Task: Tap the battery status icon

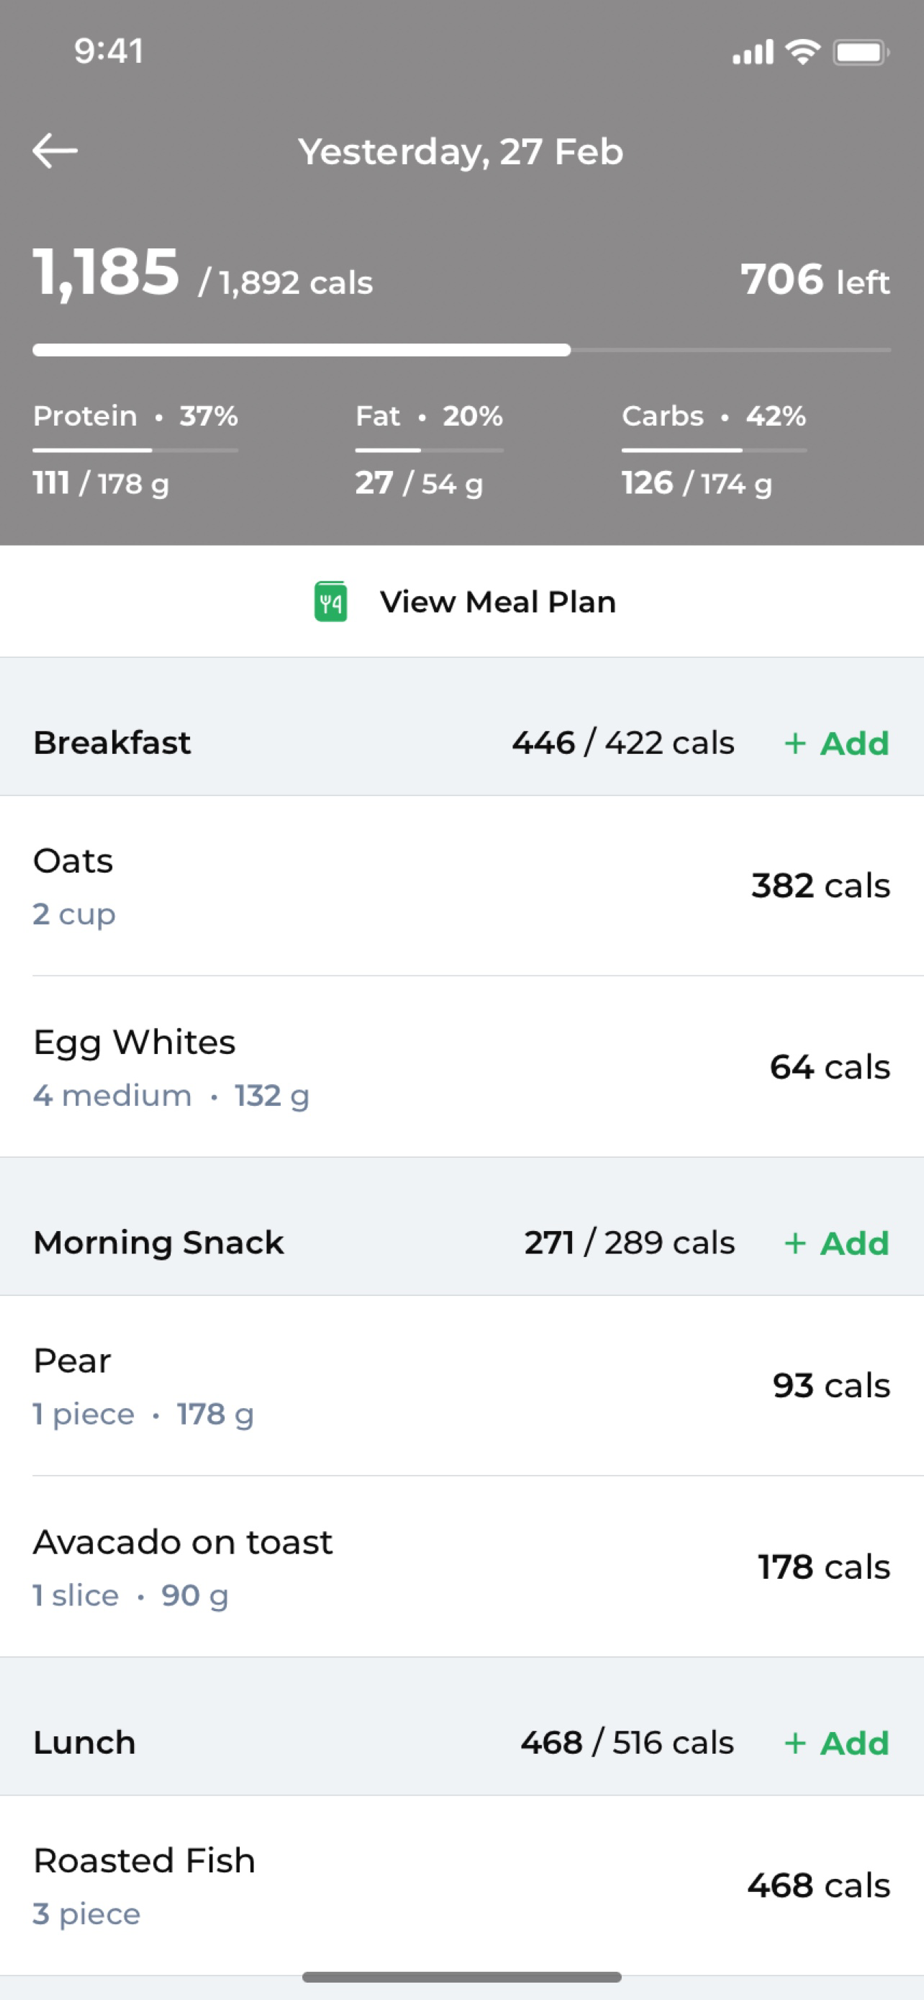Action: pyautogui.click(x=860, y=52)
